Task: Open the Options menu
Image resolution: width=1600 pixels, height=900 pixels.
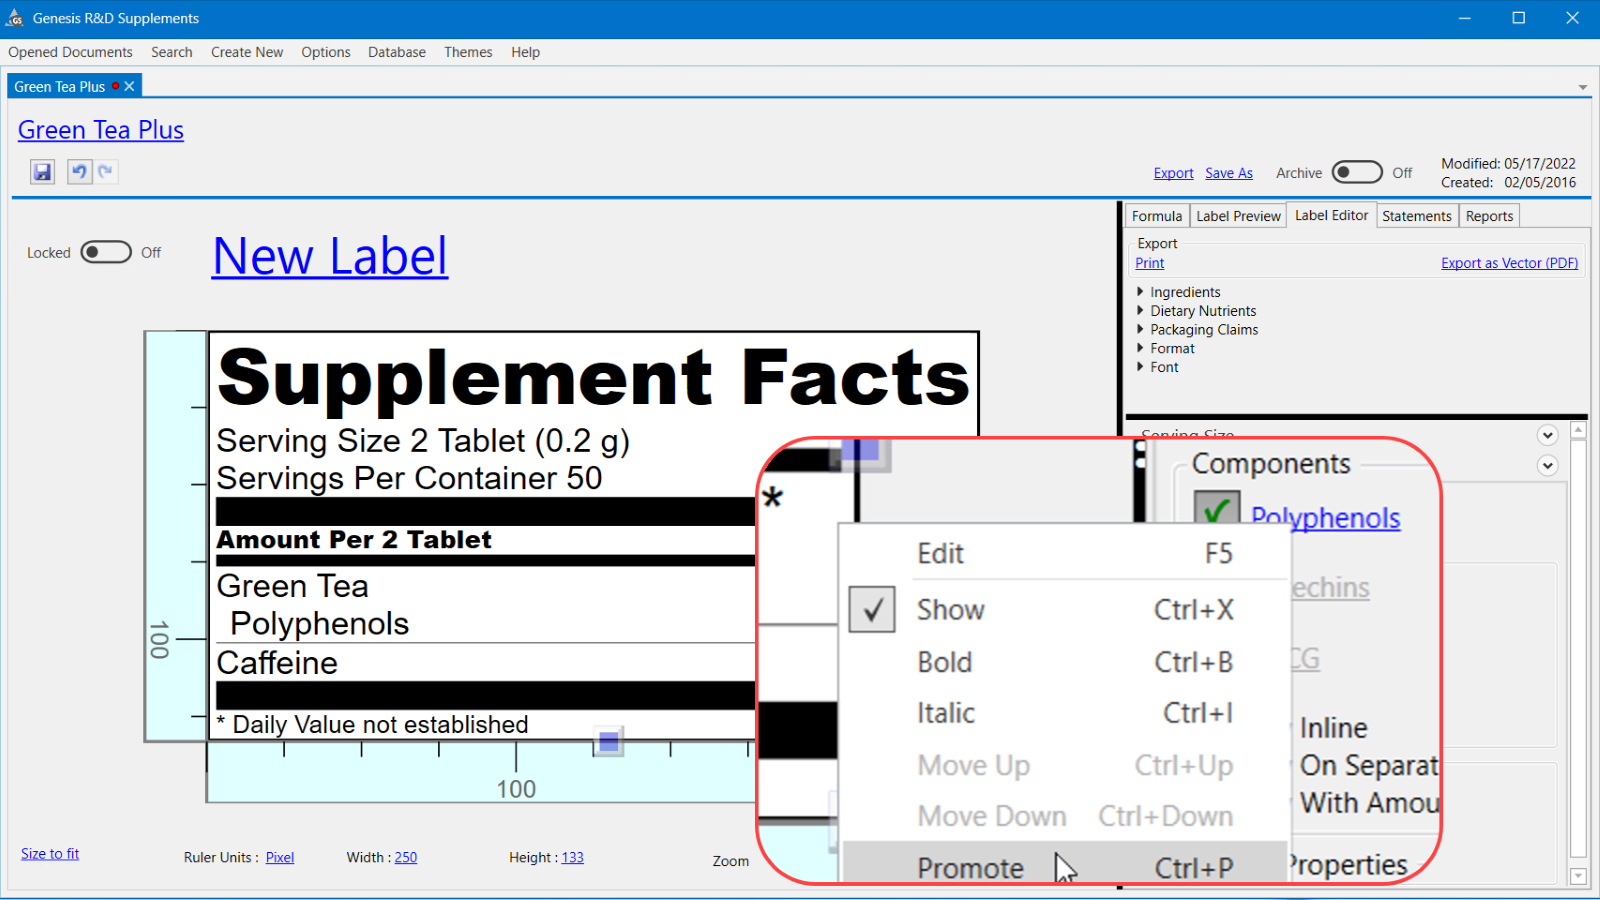Action: coord(326,52)
